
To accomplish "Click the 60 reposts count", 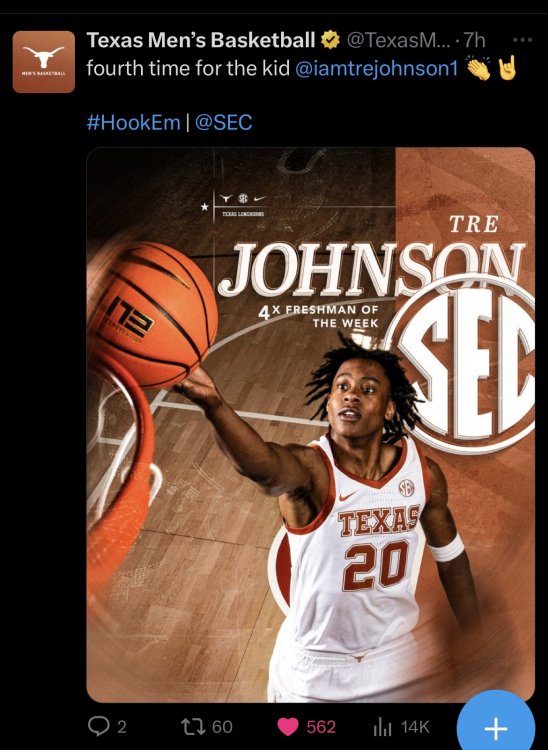I will click(x=222, y=727).
